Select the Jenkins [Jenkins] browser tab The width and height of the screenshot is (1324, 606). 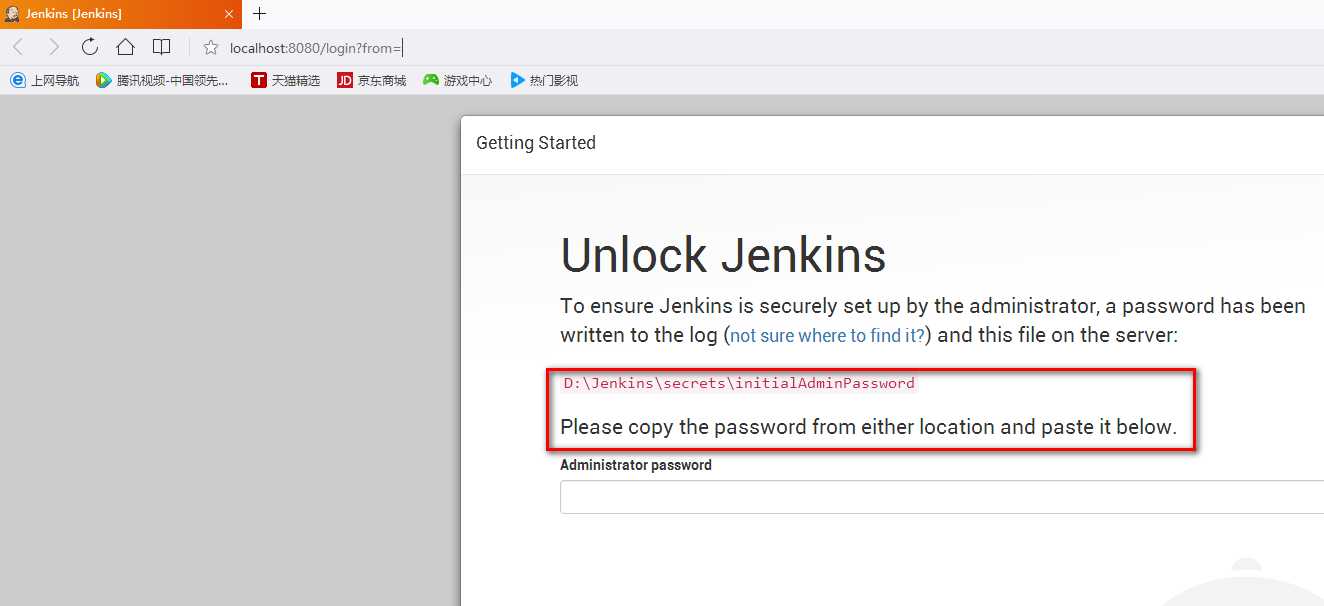click(120, 14)
